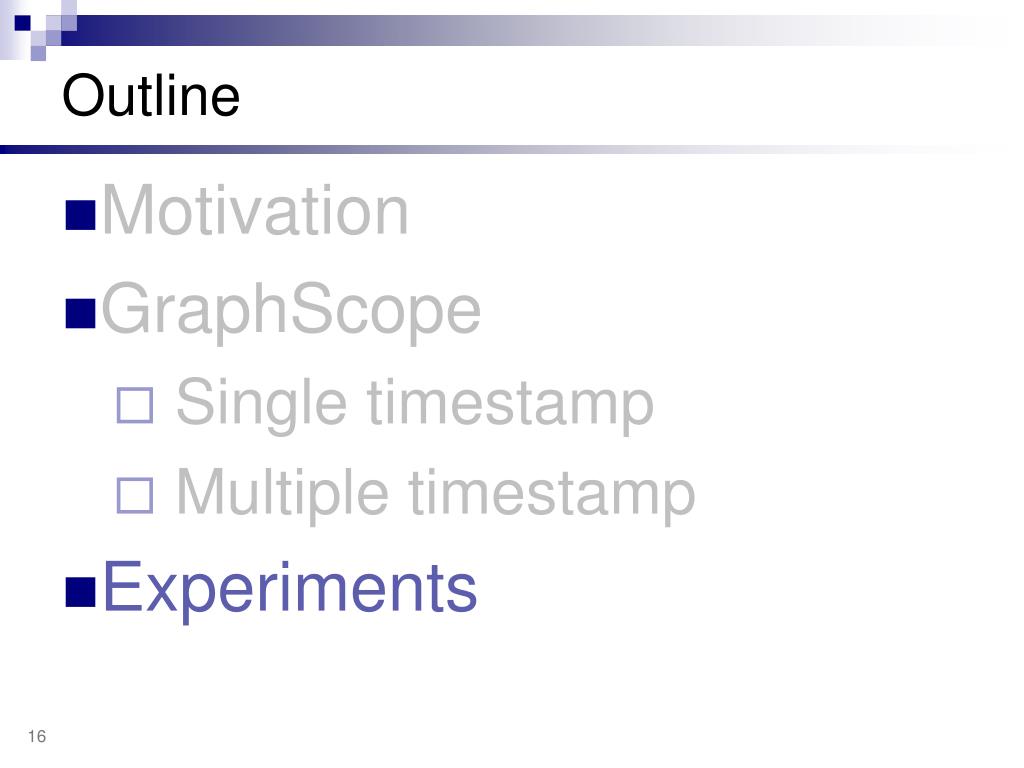Click the dark blue gradient bar at top

coord(522,31)
